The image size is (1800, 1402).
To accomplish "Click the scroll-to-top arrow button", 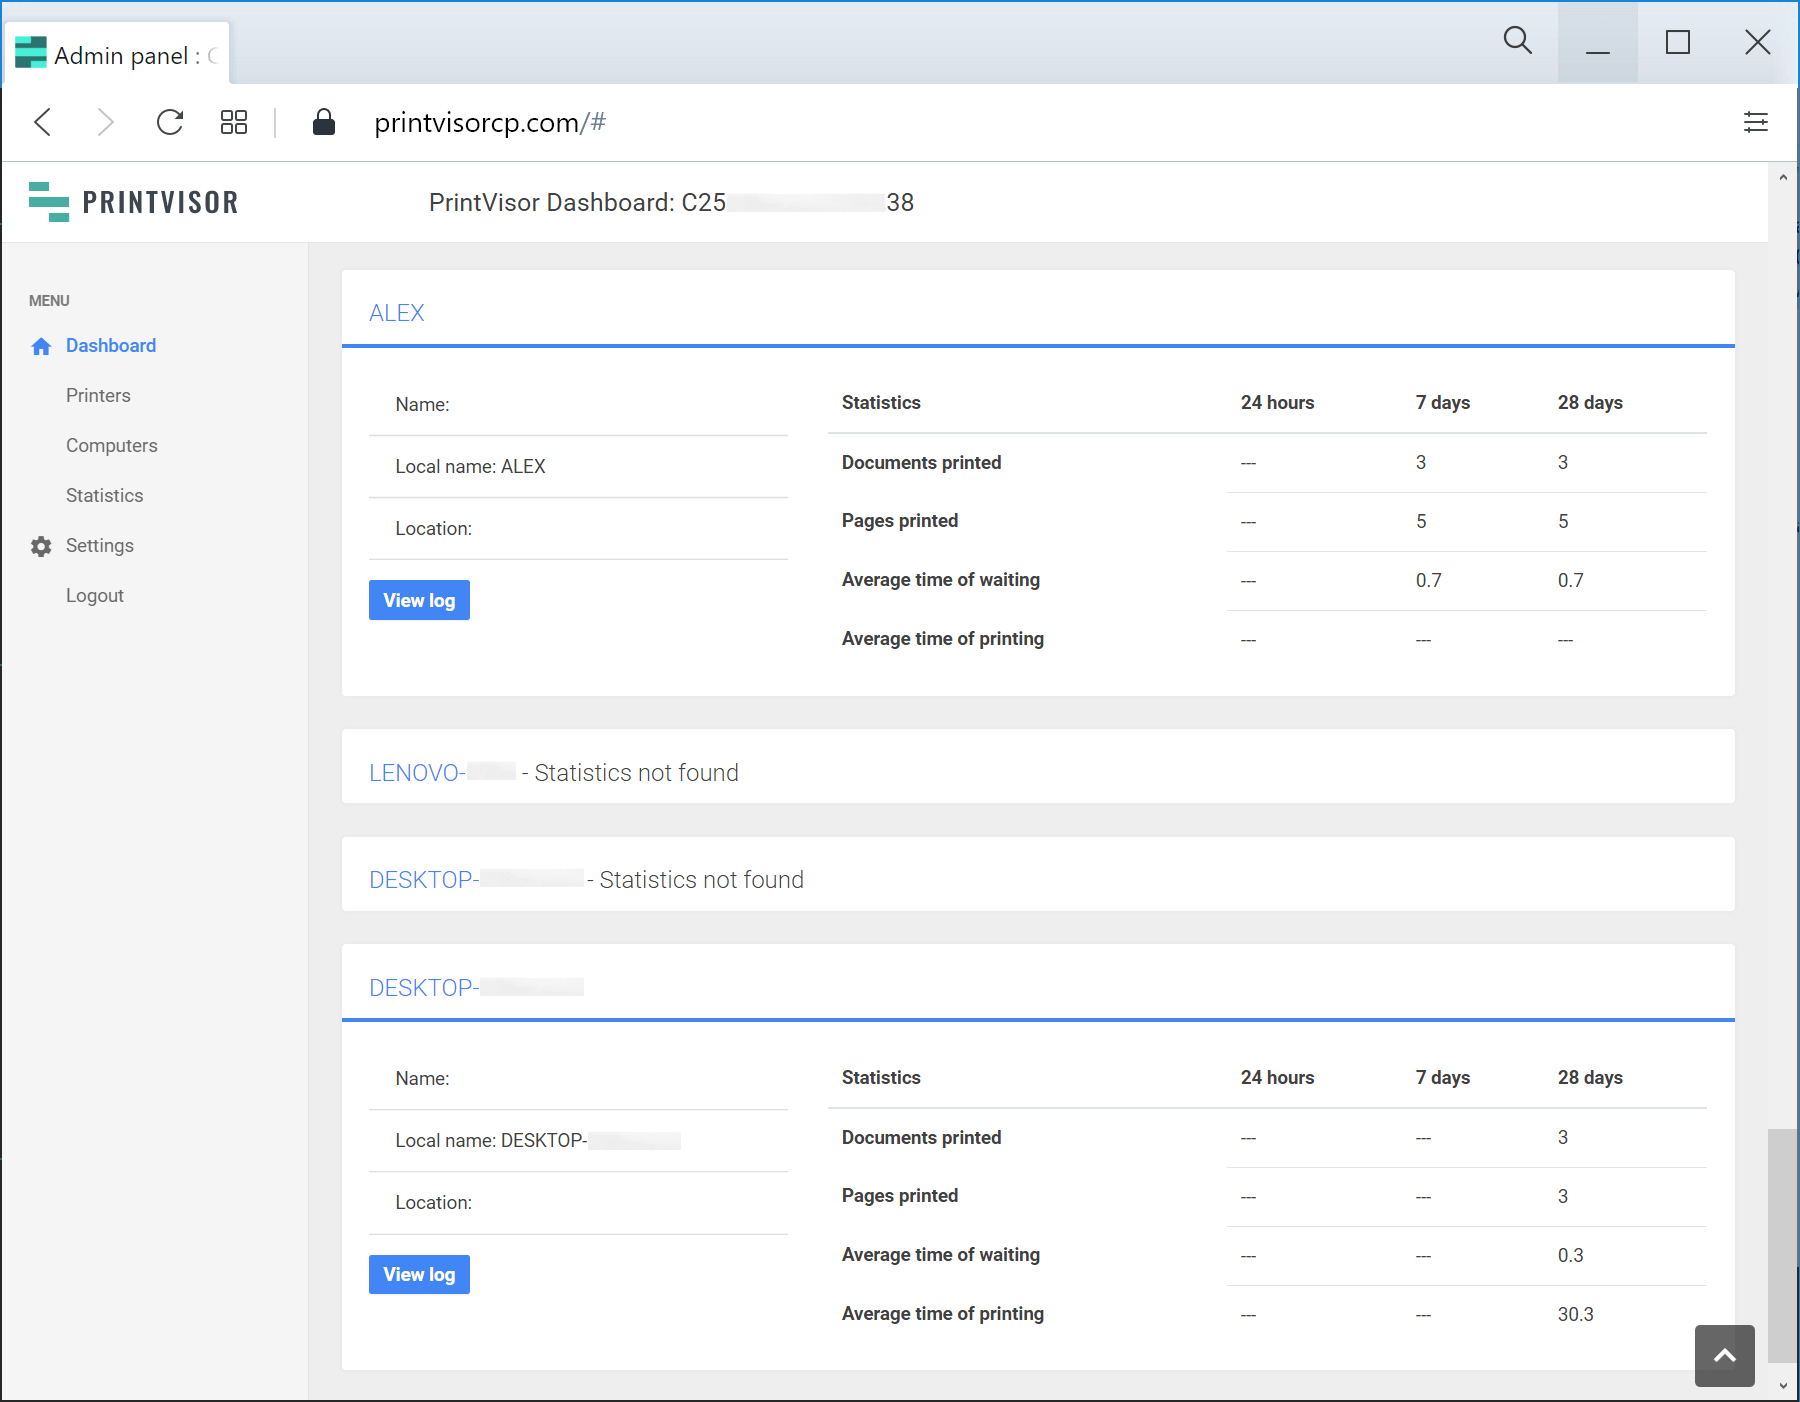I will [1724, 1355].
